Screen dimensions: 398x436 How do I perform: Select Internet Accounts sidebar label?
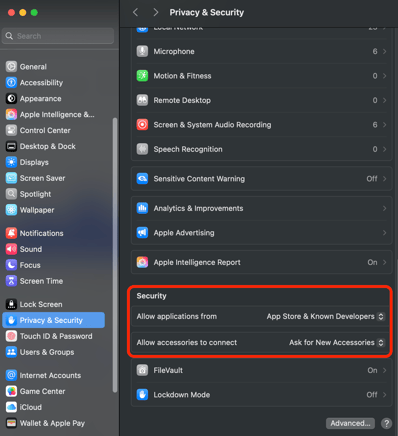coord(50,375)
